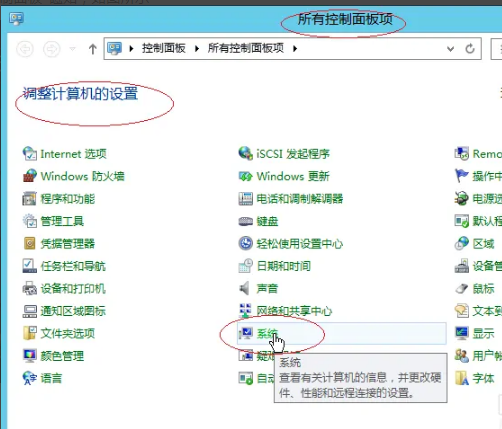Viewport: 502px width, 429px height.
Task: Open the Windows 防火墙 firewall icon
Action: (x=30, y=176)
